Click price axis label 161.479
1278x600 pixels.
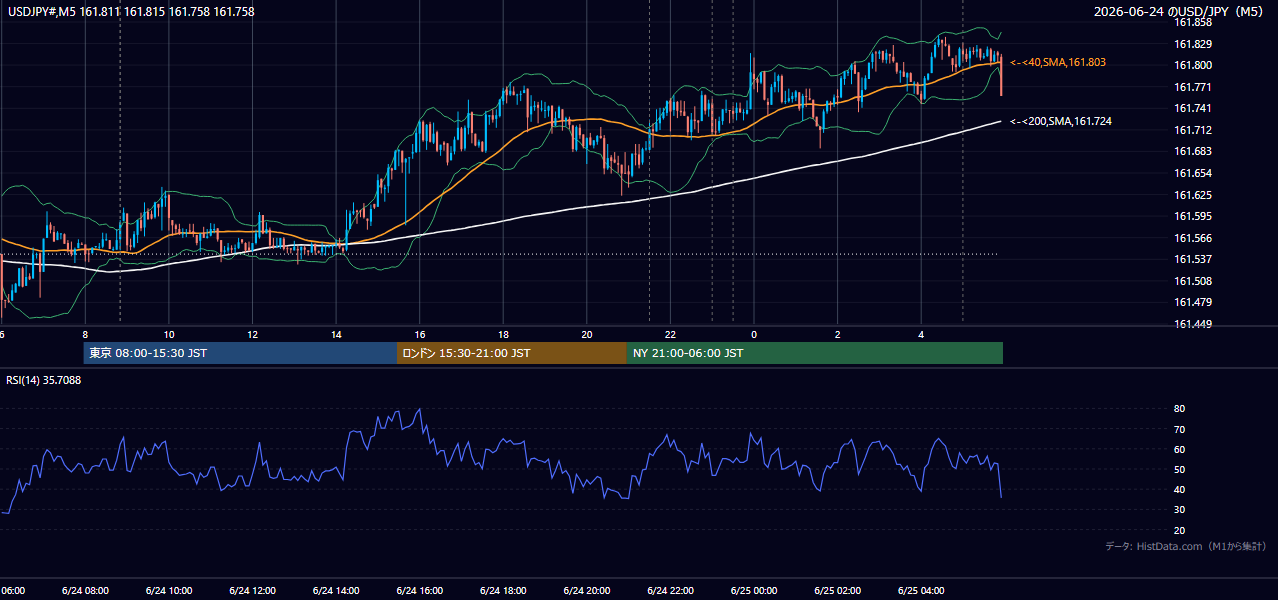click(x=1192, y=302)
